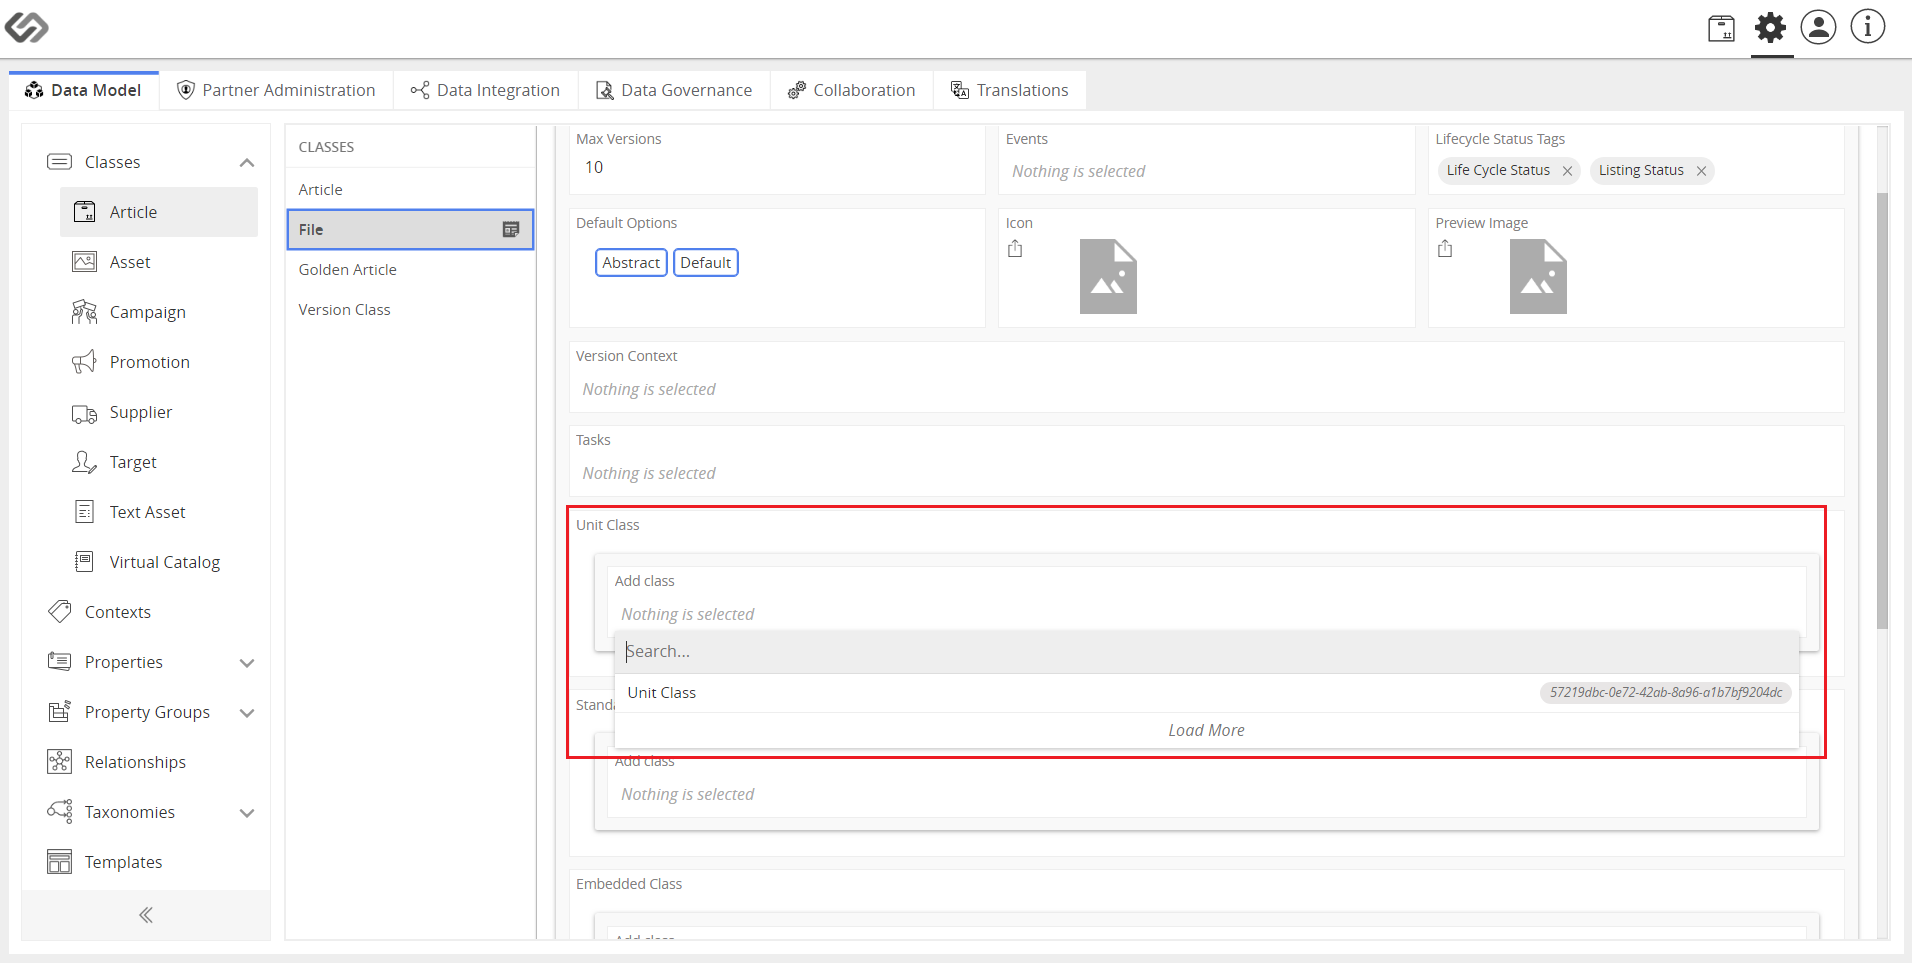Expand the Property Groups section

(247, 713)
